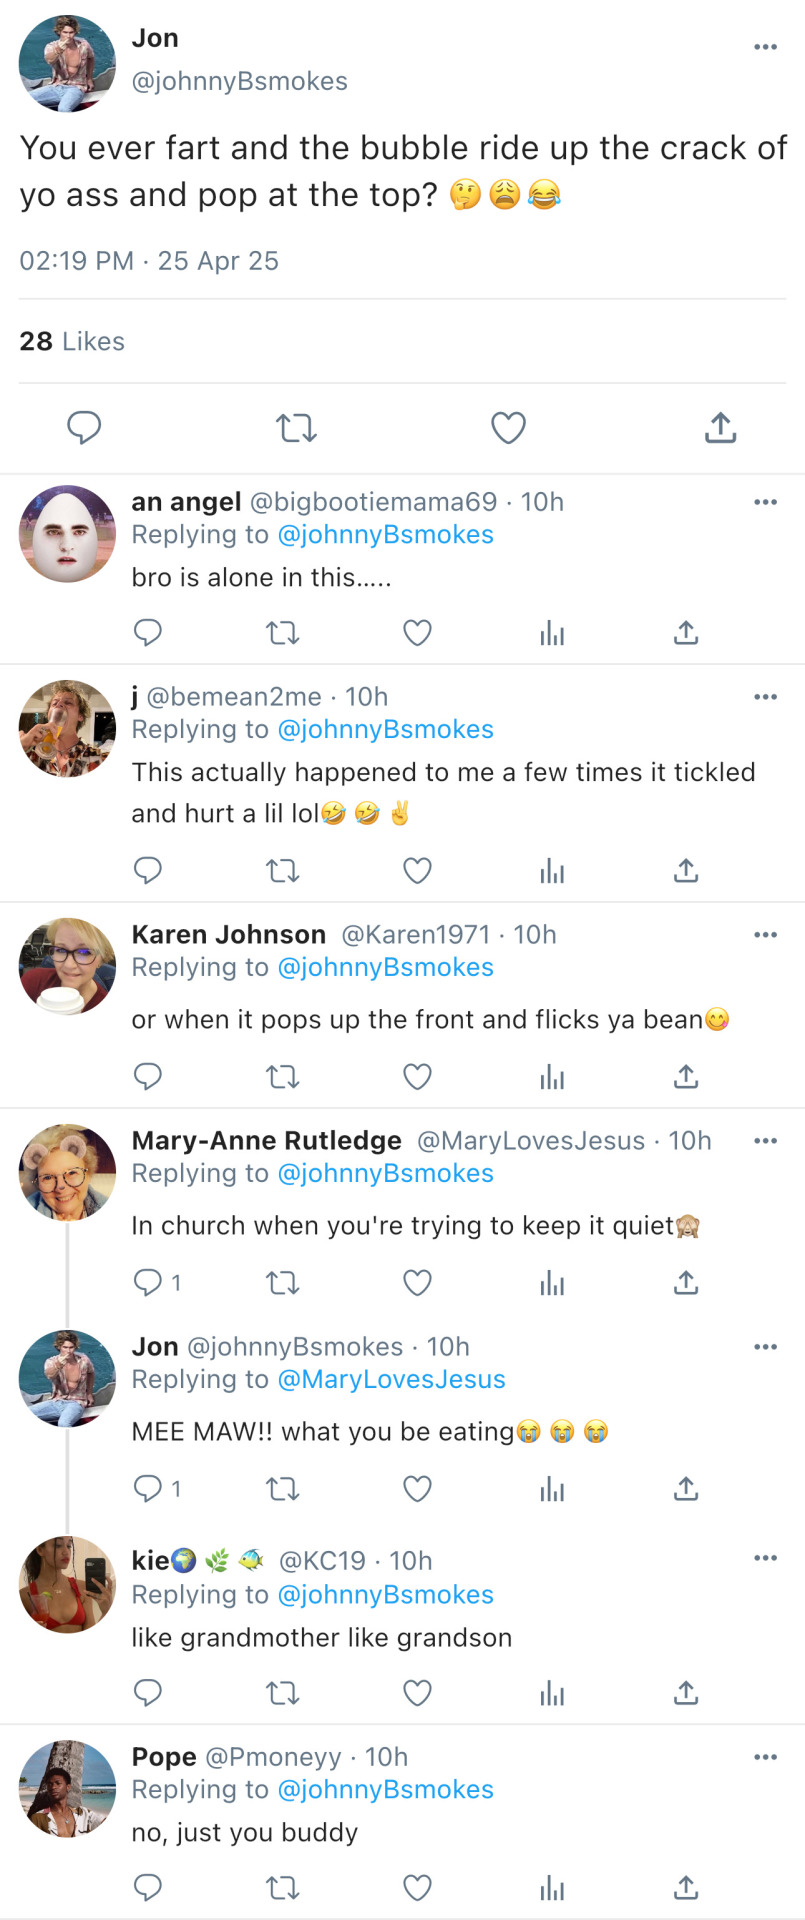Viewport: 805px width, 1920px height.
Task: View the 28 Likes list
Action: click(x=72, y=342)
